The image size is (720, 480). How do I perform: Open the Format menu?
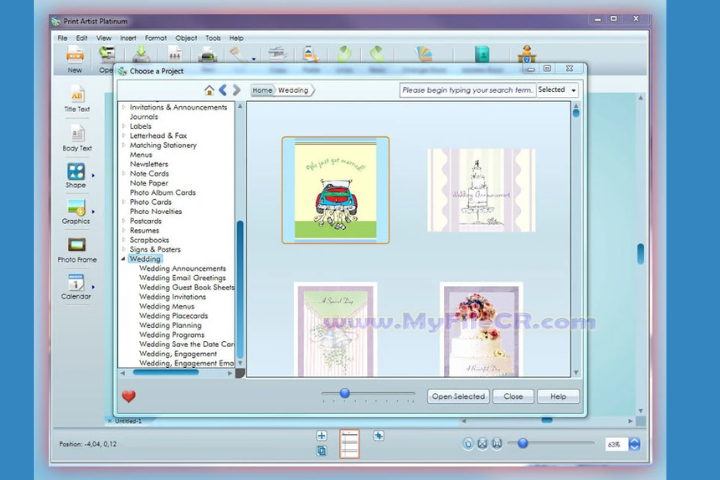pos(156,38)
